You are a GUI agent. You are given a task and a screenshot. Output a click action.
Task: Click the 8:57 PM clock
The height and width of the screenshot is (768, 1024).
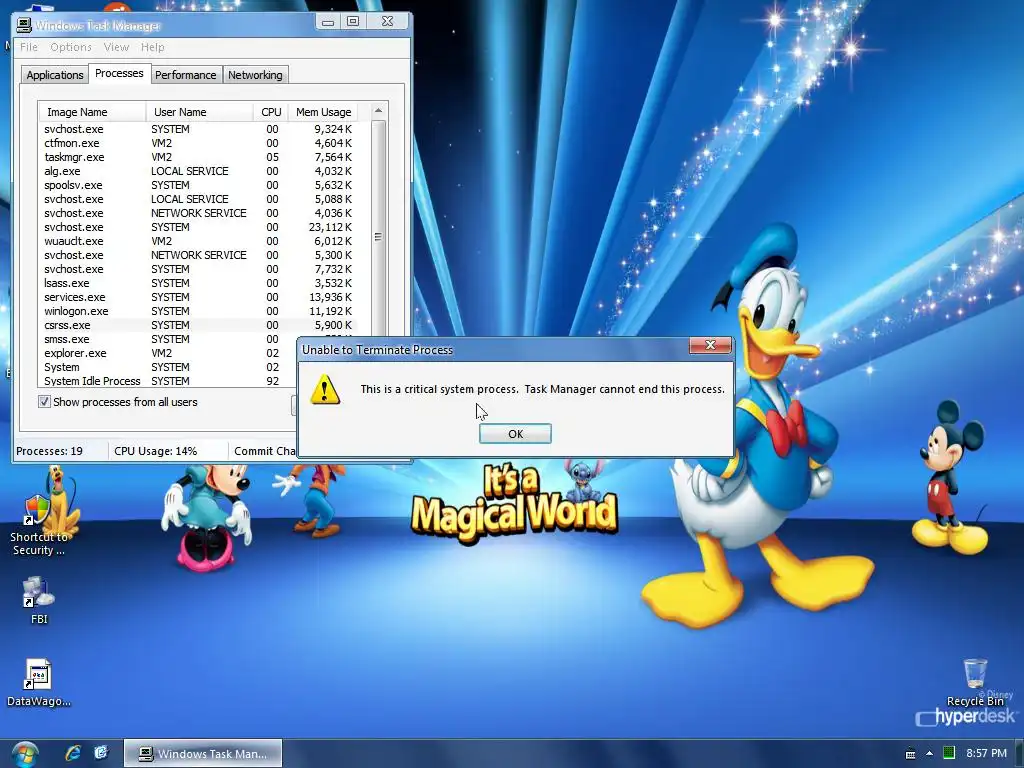pos(986,753)
